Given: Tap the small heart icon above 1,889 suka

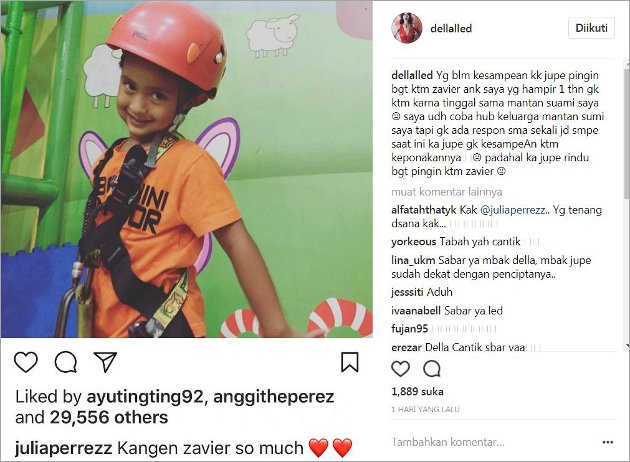Looking at the screenshot, I should pos(400,368).
